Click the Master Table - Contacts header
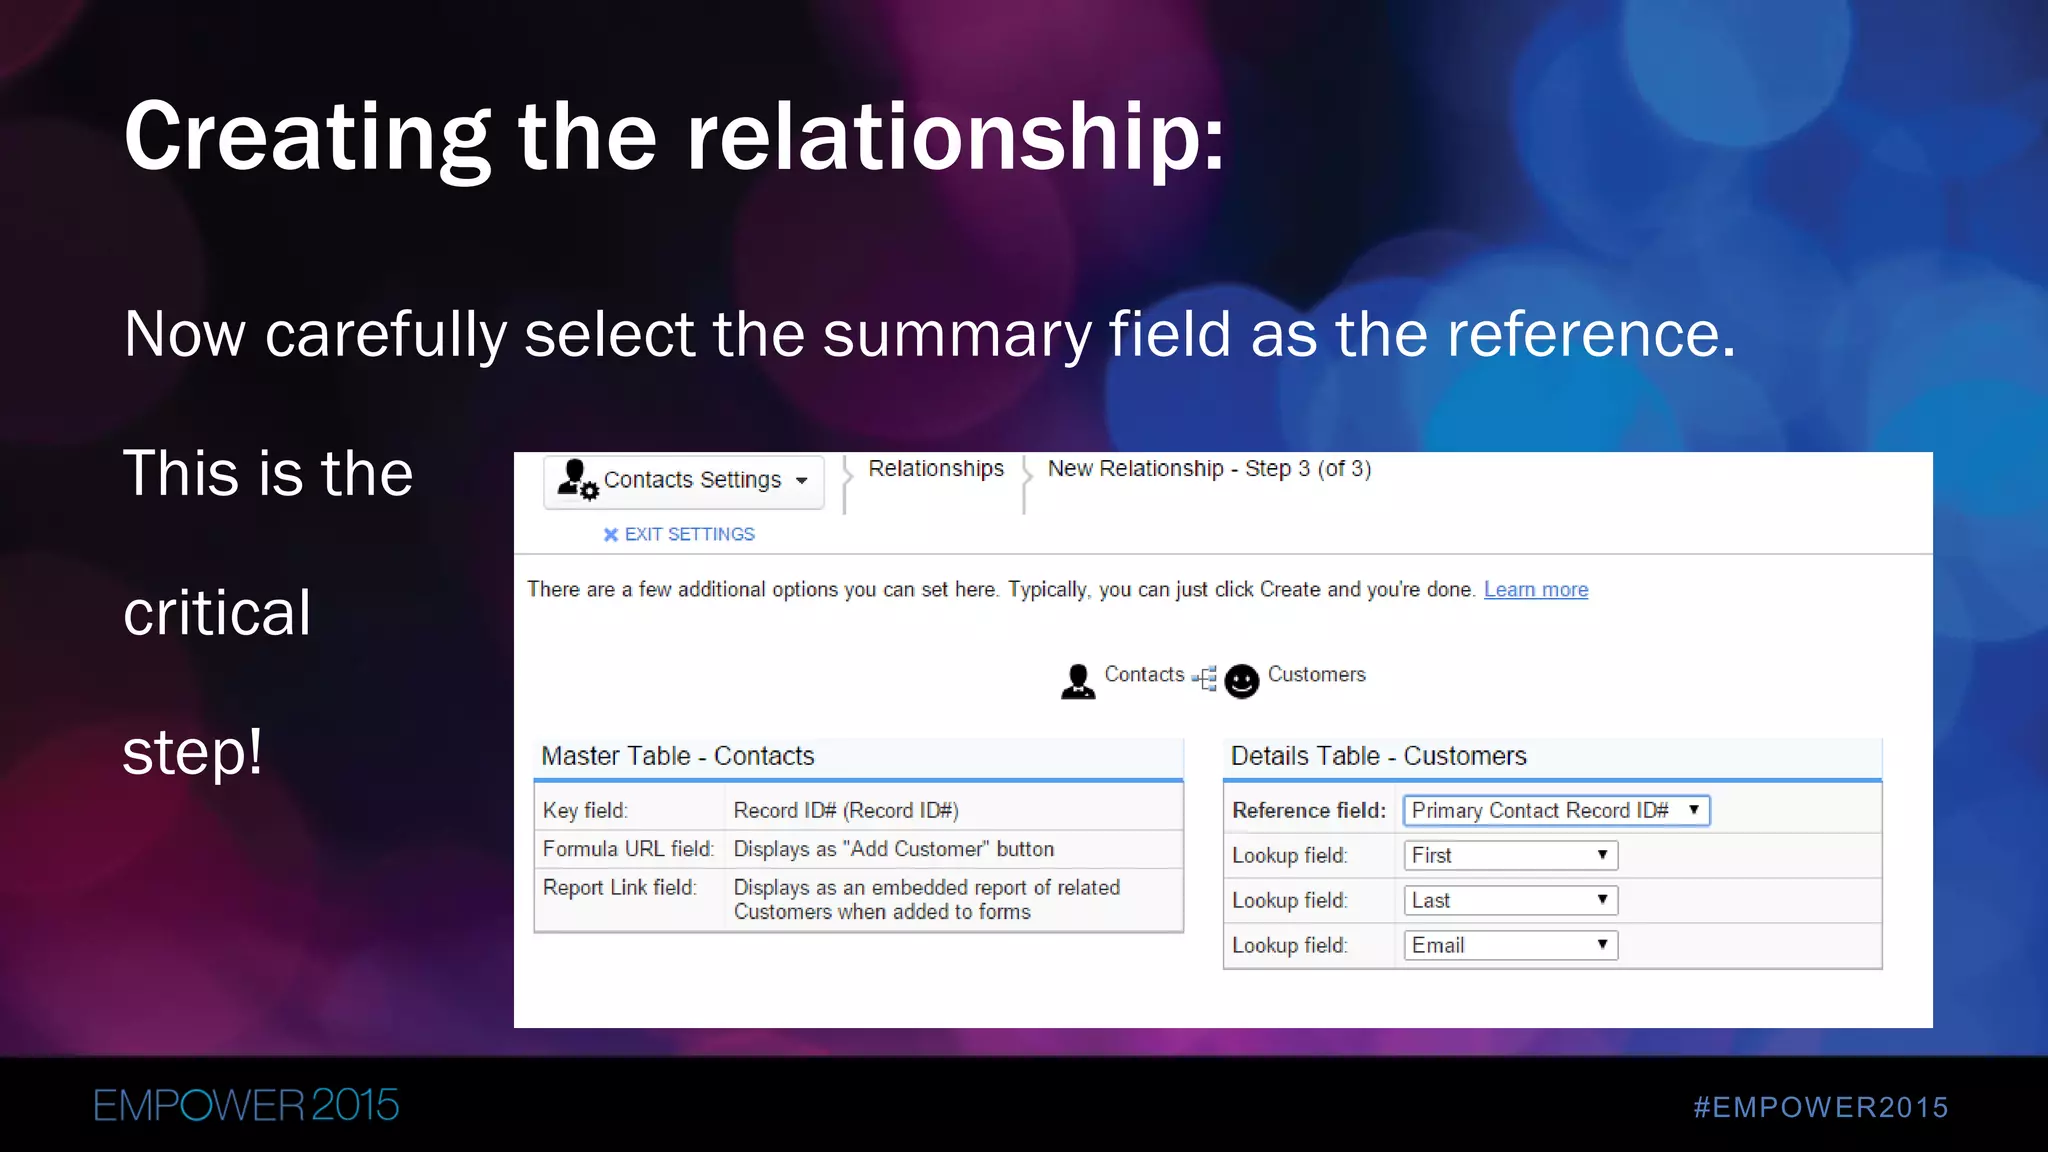This screenshot has width=2048, height=1152. pyautogui.click(x=678, y=757)
